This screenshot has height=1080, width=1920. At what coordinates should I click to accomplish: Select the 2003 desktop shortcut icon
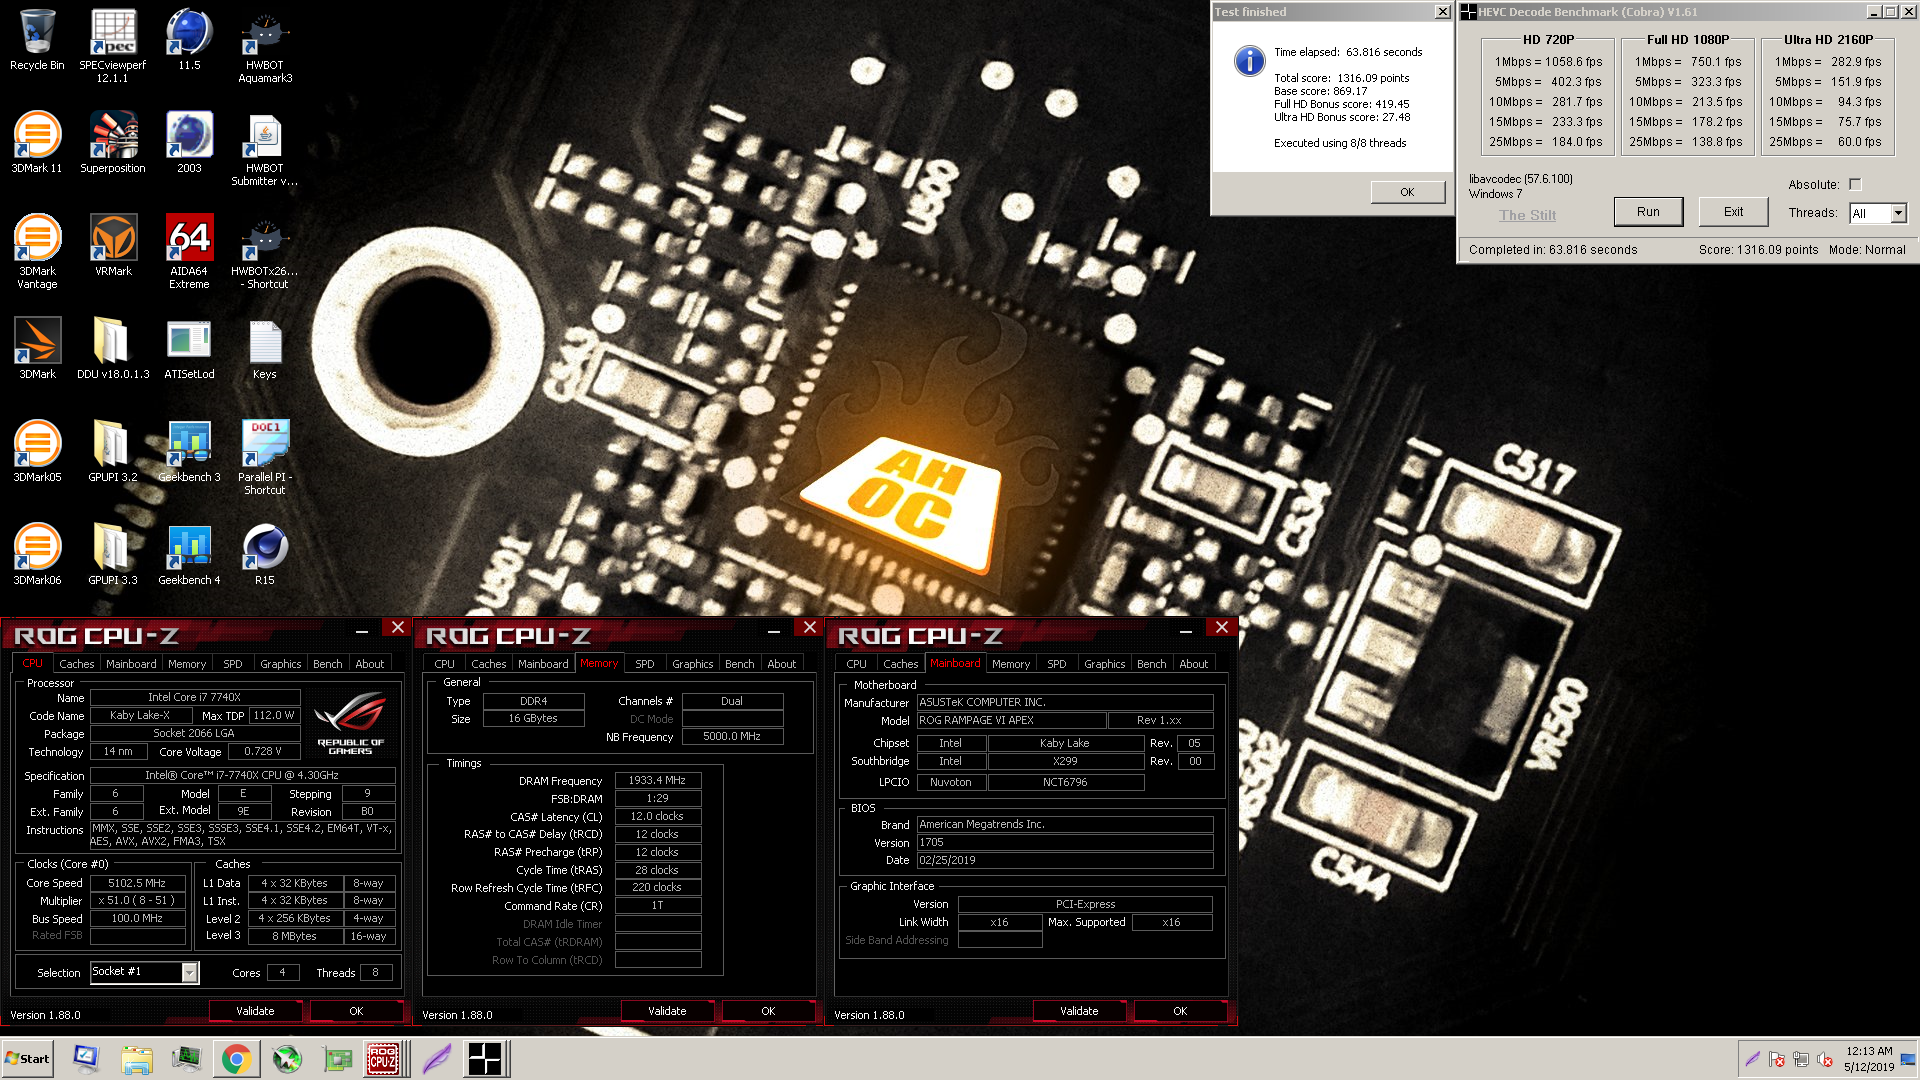coord(189,143)
